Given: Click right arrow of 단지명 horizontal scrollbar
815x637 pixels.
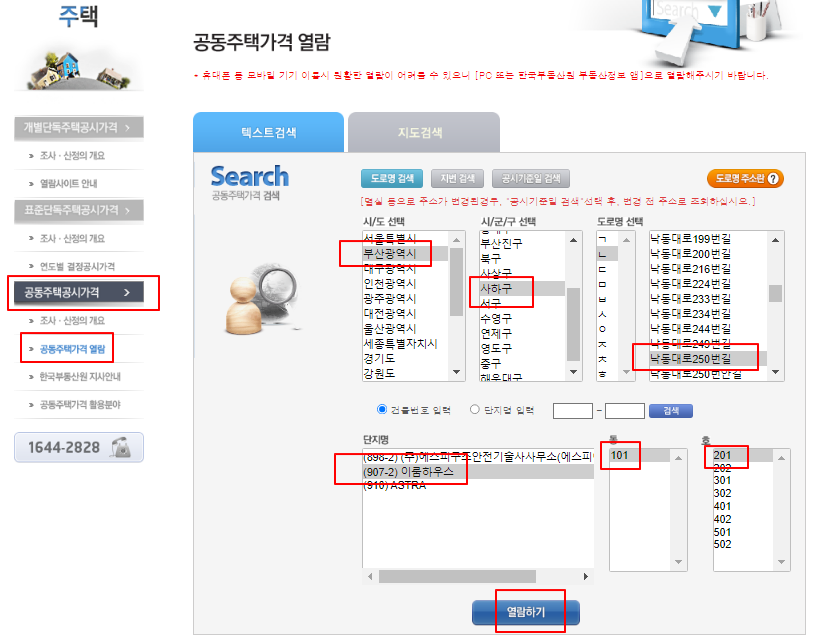Looking at the screenshot, I should click(x=586, y=576).
